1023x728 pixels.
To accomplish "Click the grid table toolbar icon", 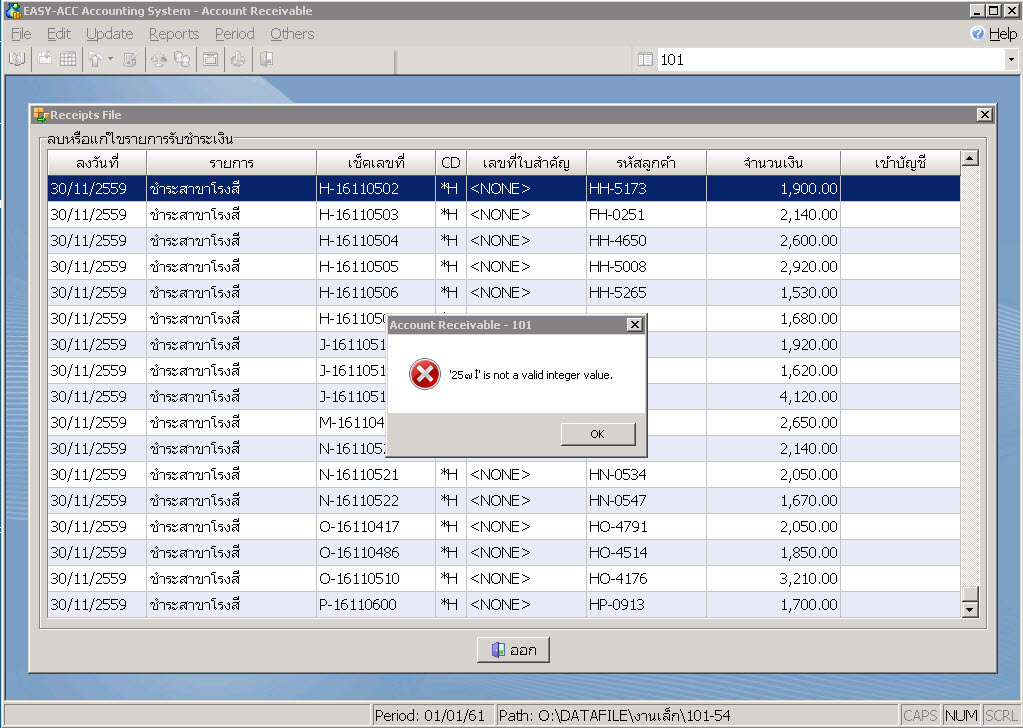I will click(68, 59).
